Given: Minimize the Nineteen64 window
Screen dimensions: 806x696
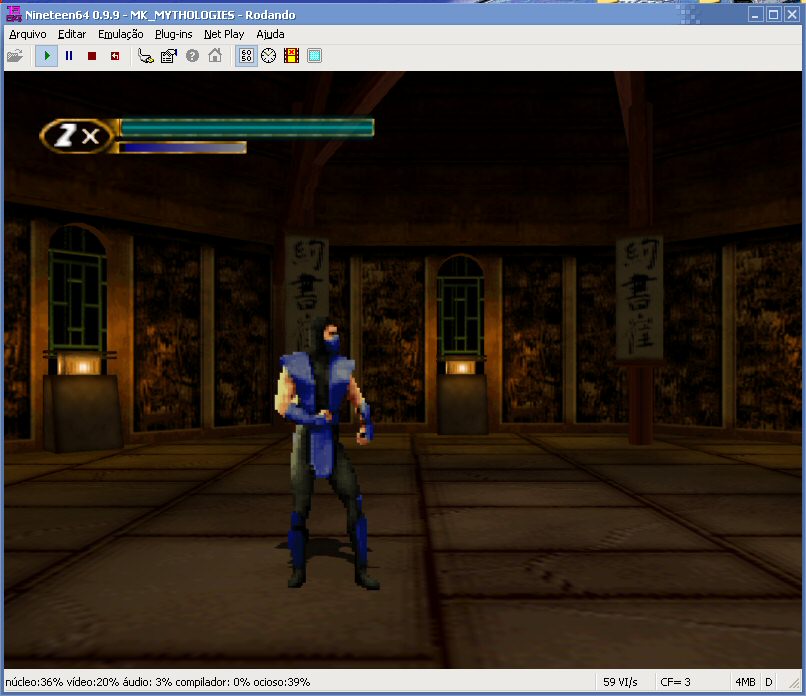Looking at the screenshot, I should coord(755,14).
